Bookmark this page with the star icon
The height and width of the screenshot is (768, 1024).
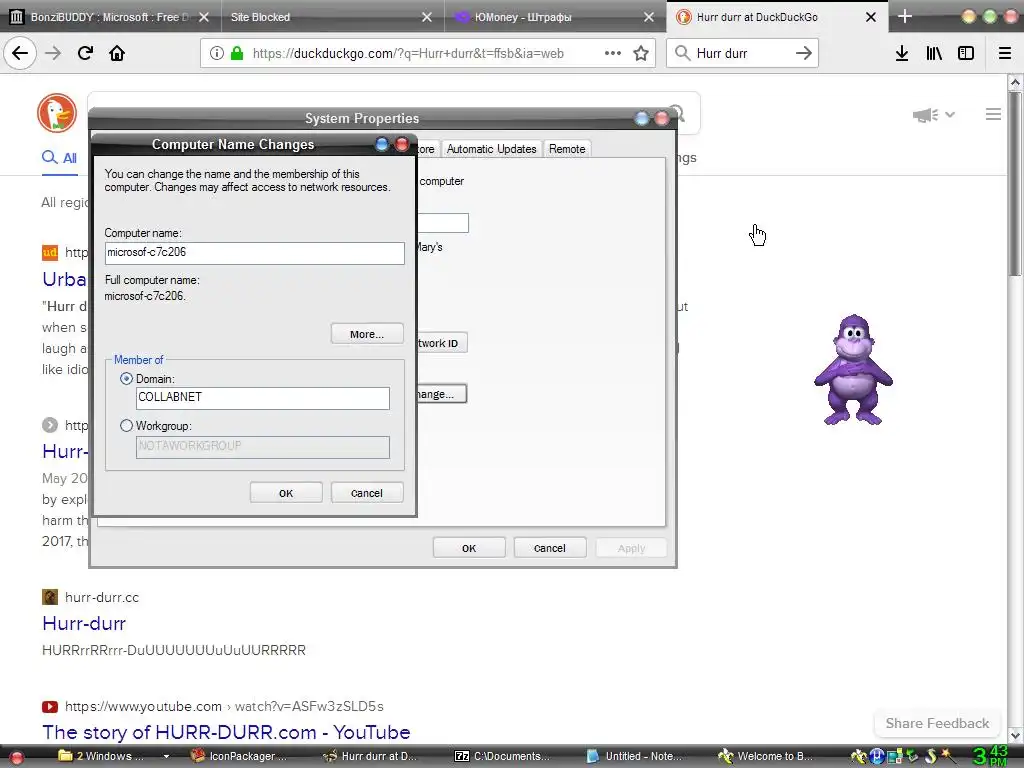click(641, 53)
